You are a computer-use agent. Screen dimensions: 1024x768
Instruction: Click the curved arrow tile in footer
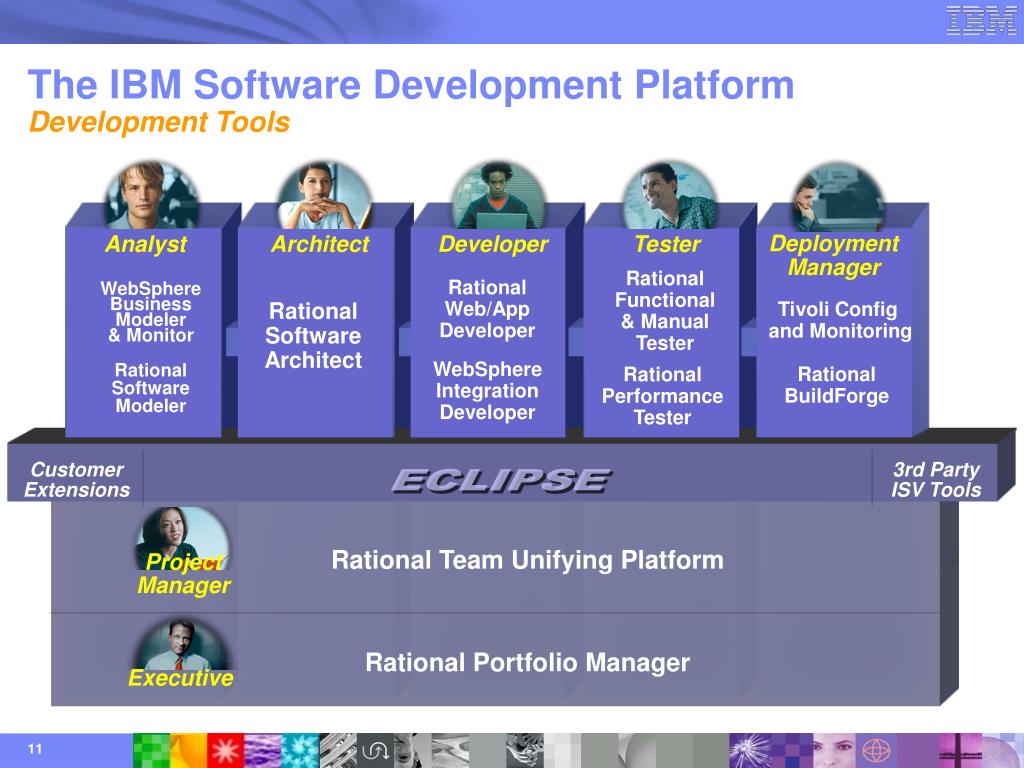point(375,750)
